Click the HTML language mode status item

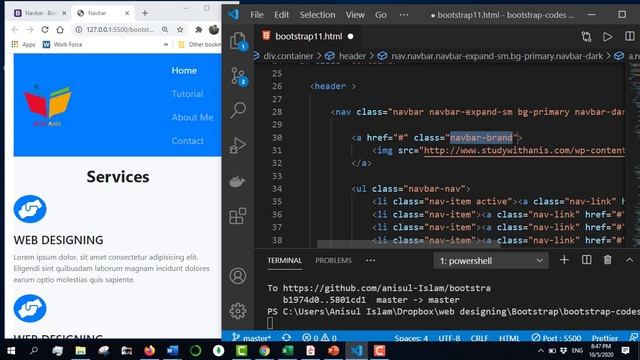509,338
